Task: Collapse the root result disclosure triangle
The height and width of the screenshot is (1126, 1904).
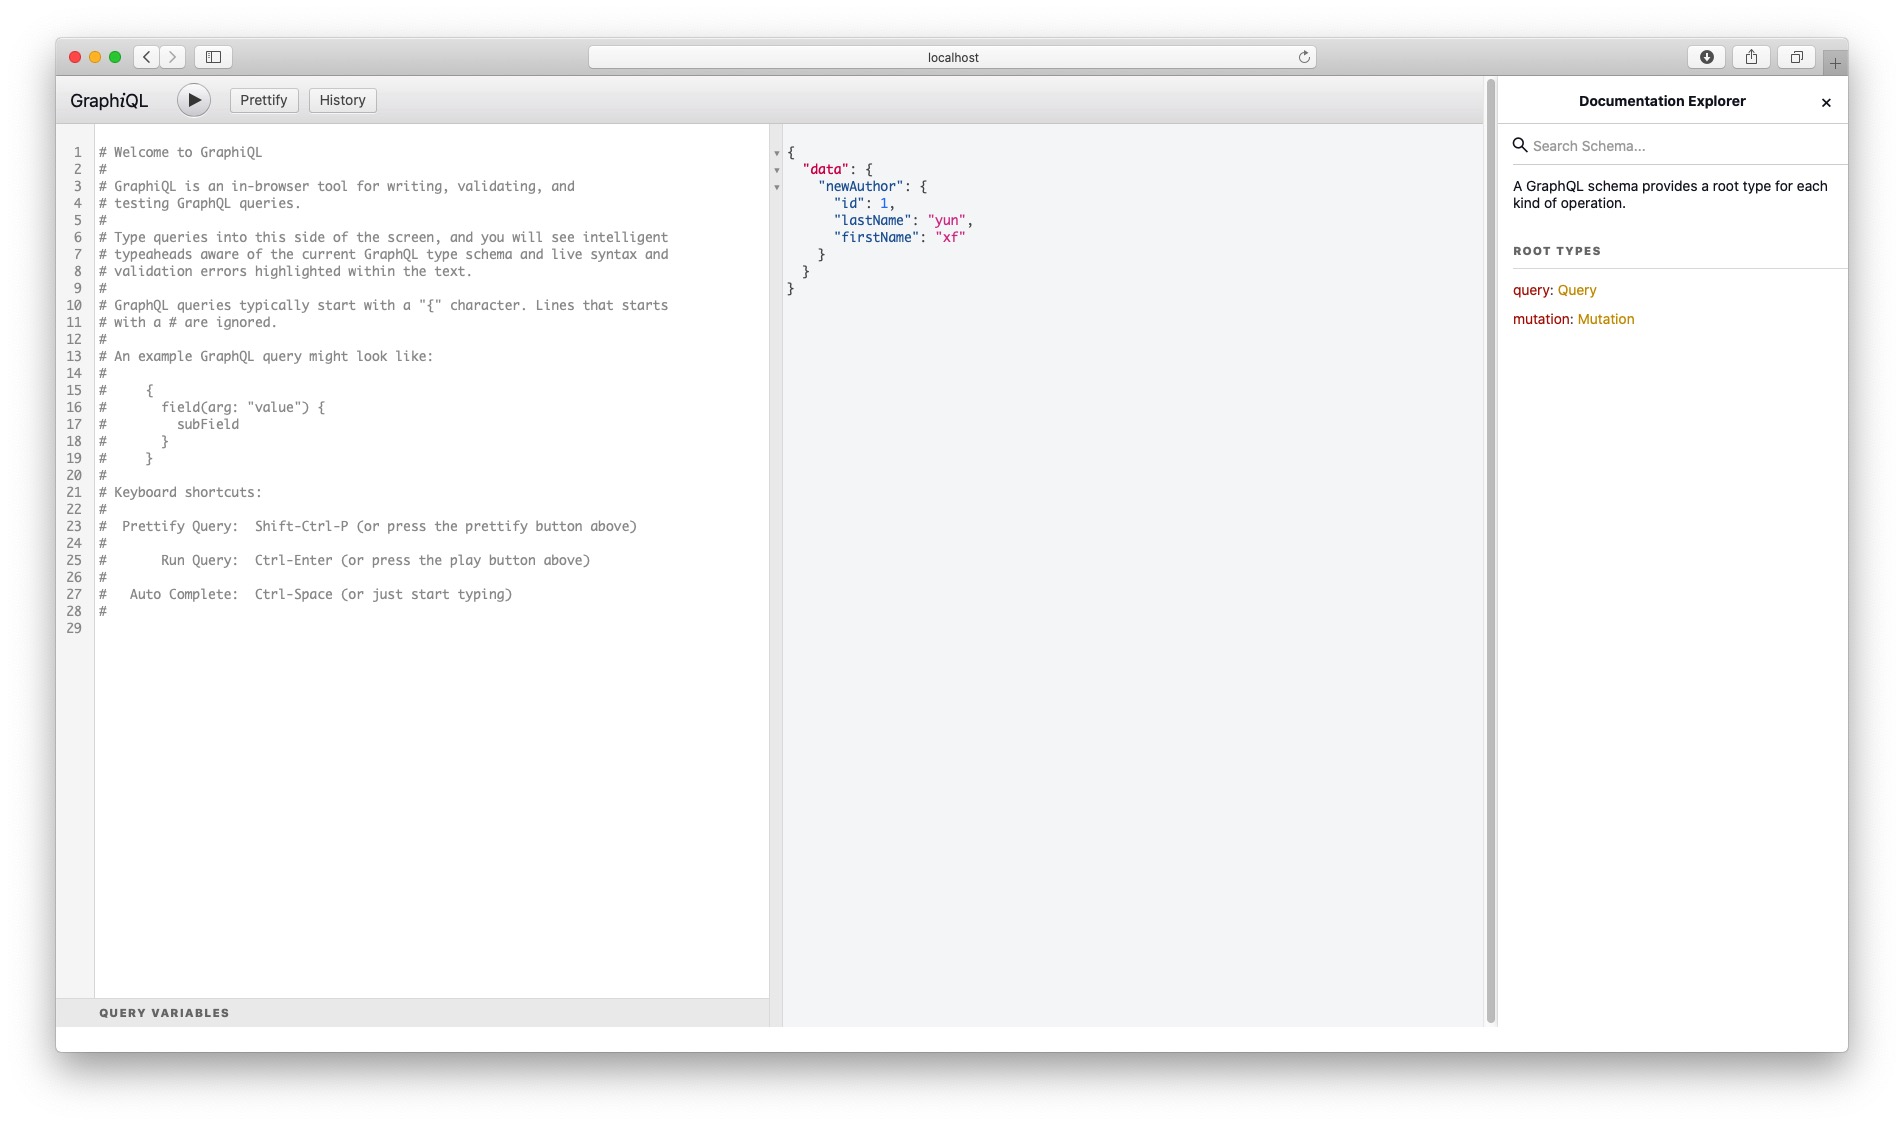Action: [777, 153]
